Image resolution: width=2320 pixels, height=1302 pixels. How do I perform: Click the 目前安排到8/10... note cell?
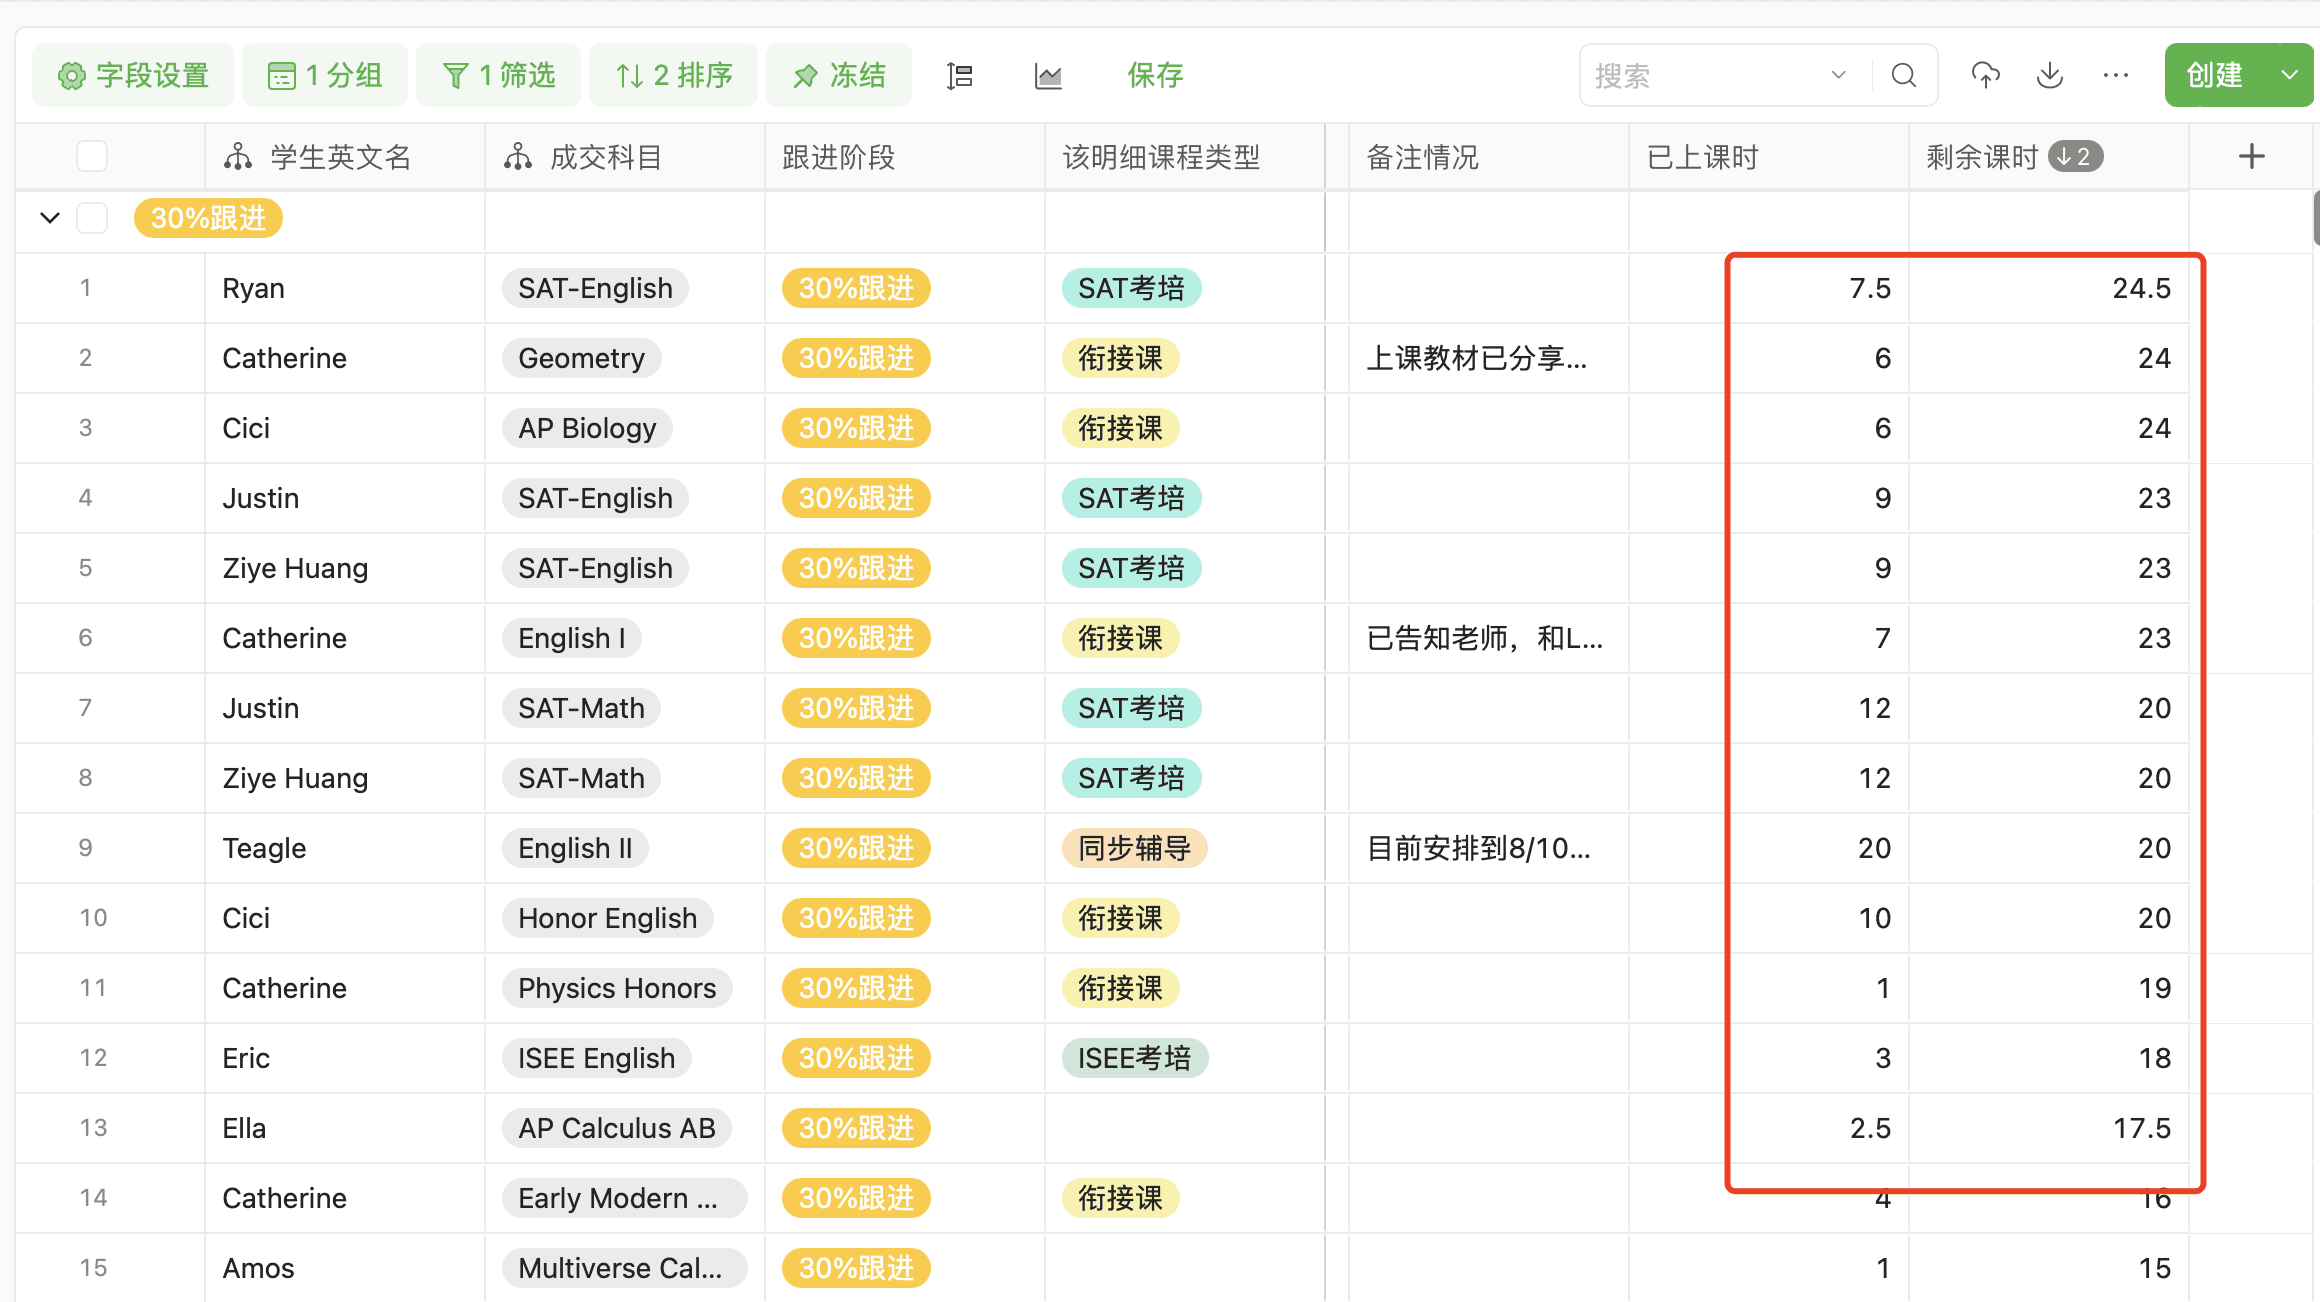click(1488, 848)
